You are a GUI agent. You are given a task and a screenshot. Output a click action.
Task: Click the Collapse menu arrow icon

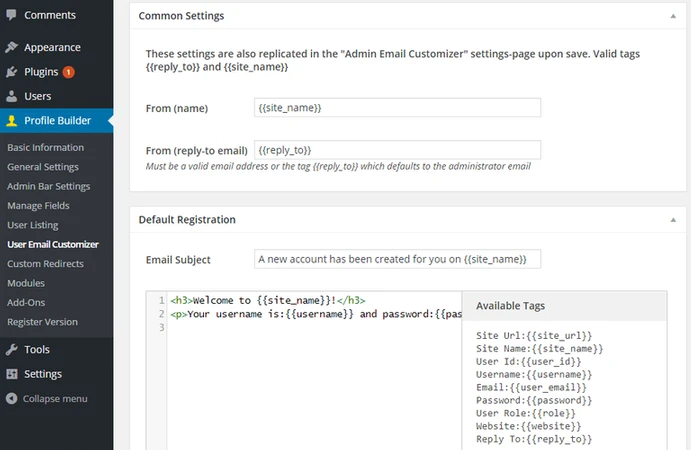(x=11, y=398)
